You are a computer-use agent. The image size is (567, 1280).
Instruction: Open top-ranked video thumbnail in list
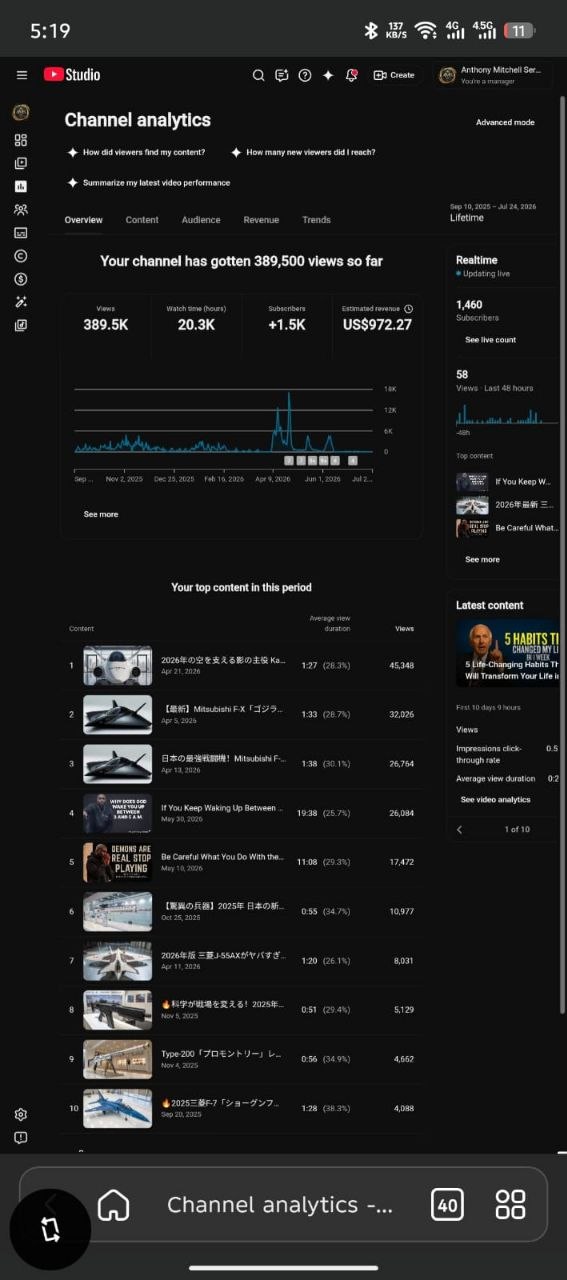coord(118,665)
